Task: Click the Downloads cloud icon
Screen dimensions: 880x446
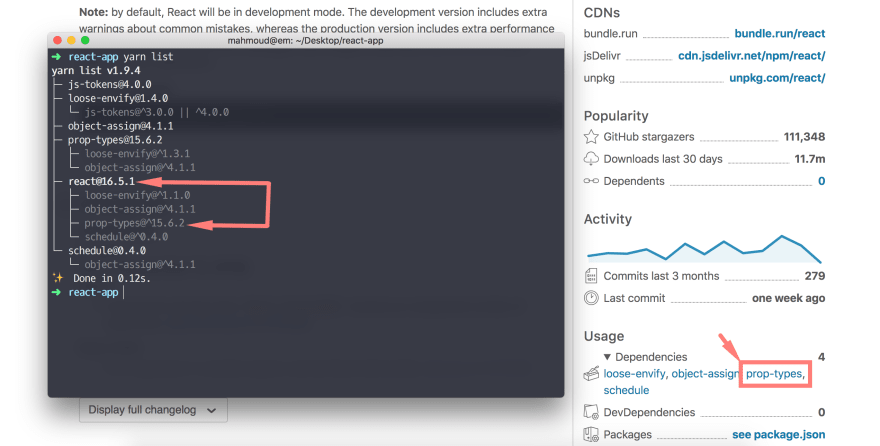Action: 591,159
